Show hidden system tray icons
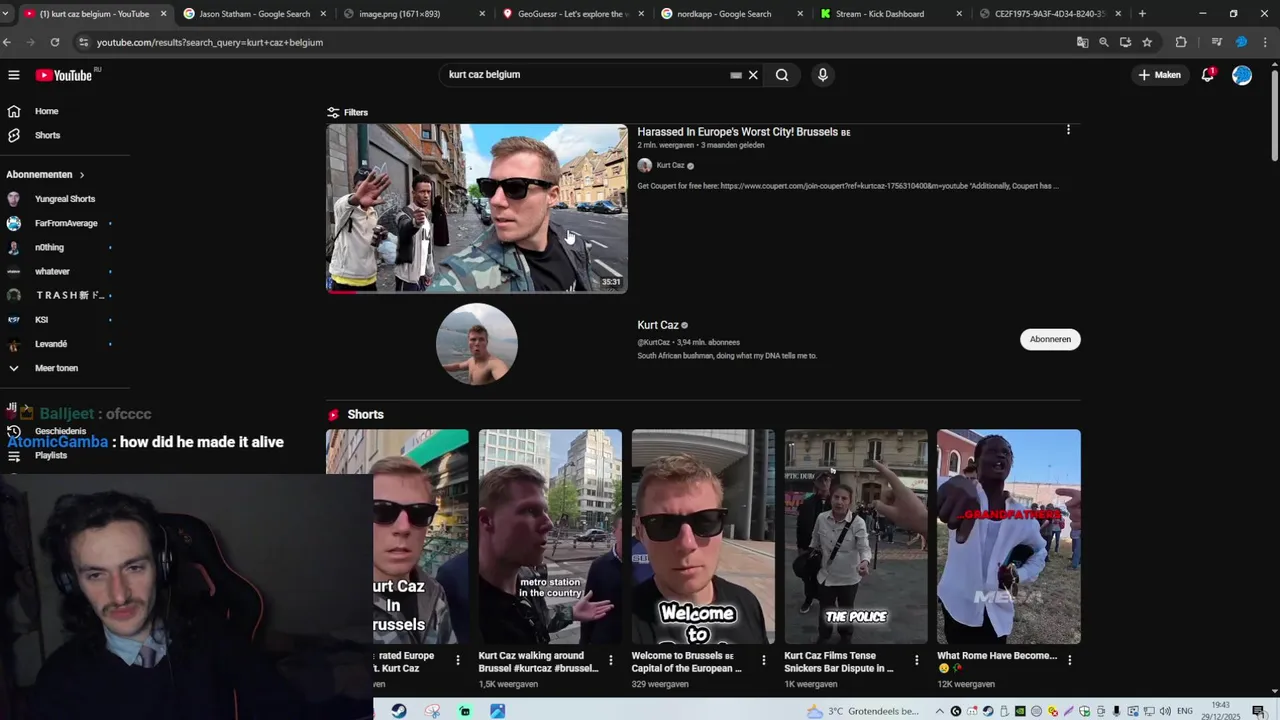 tap(939, 711)
